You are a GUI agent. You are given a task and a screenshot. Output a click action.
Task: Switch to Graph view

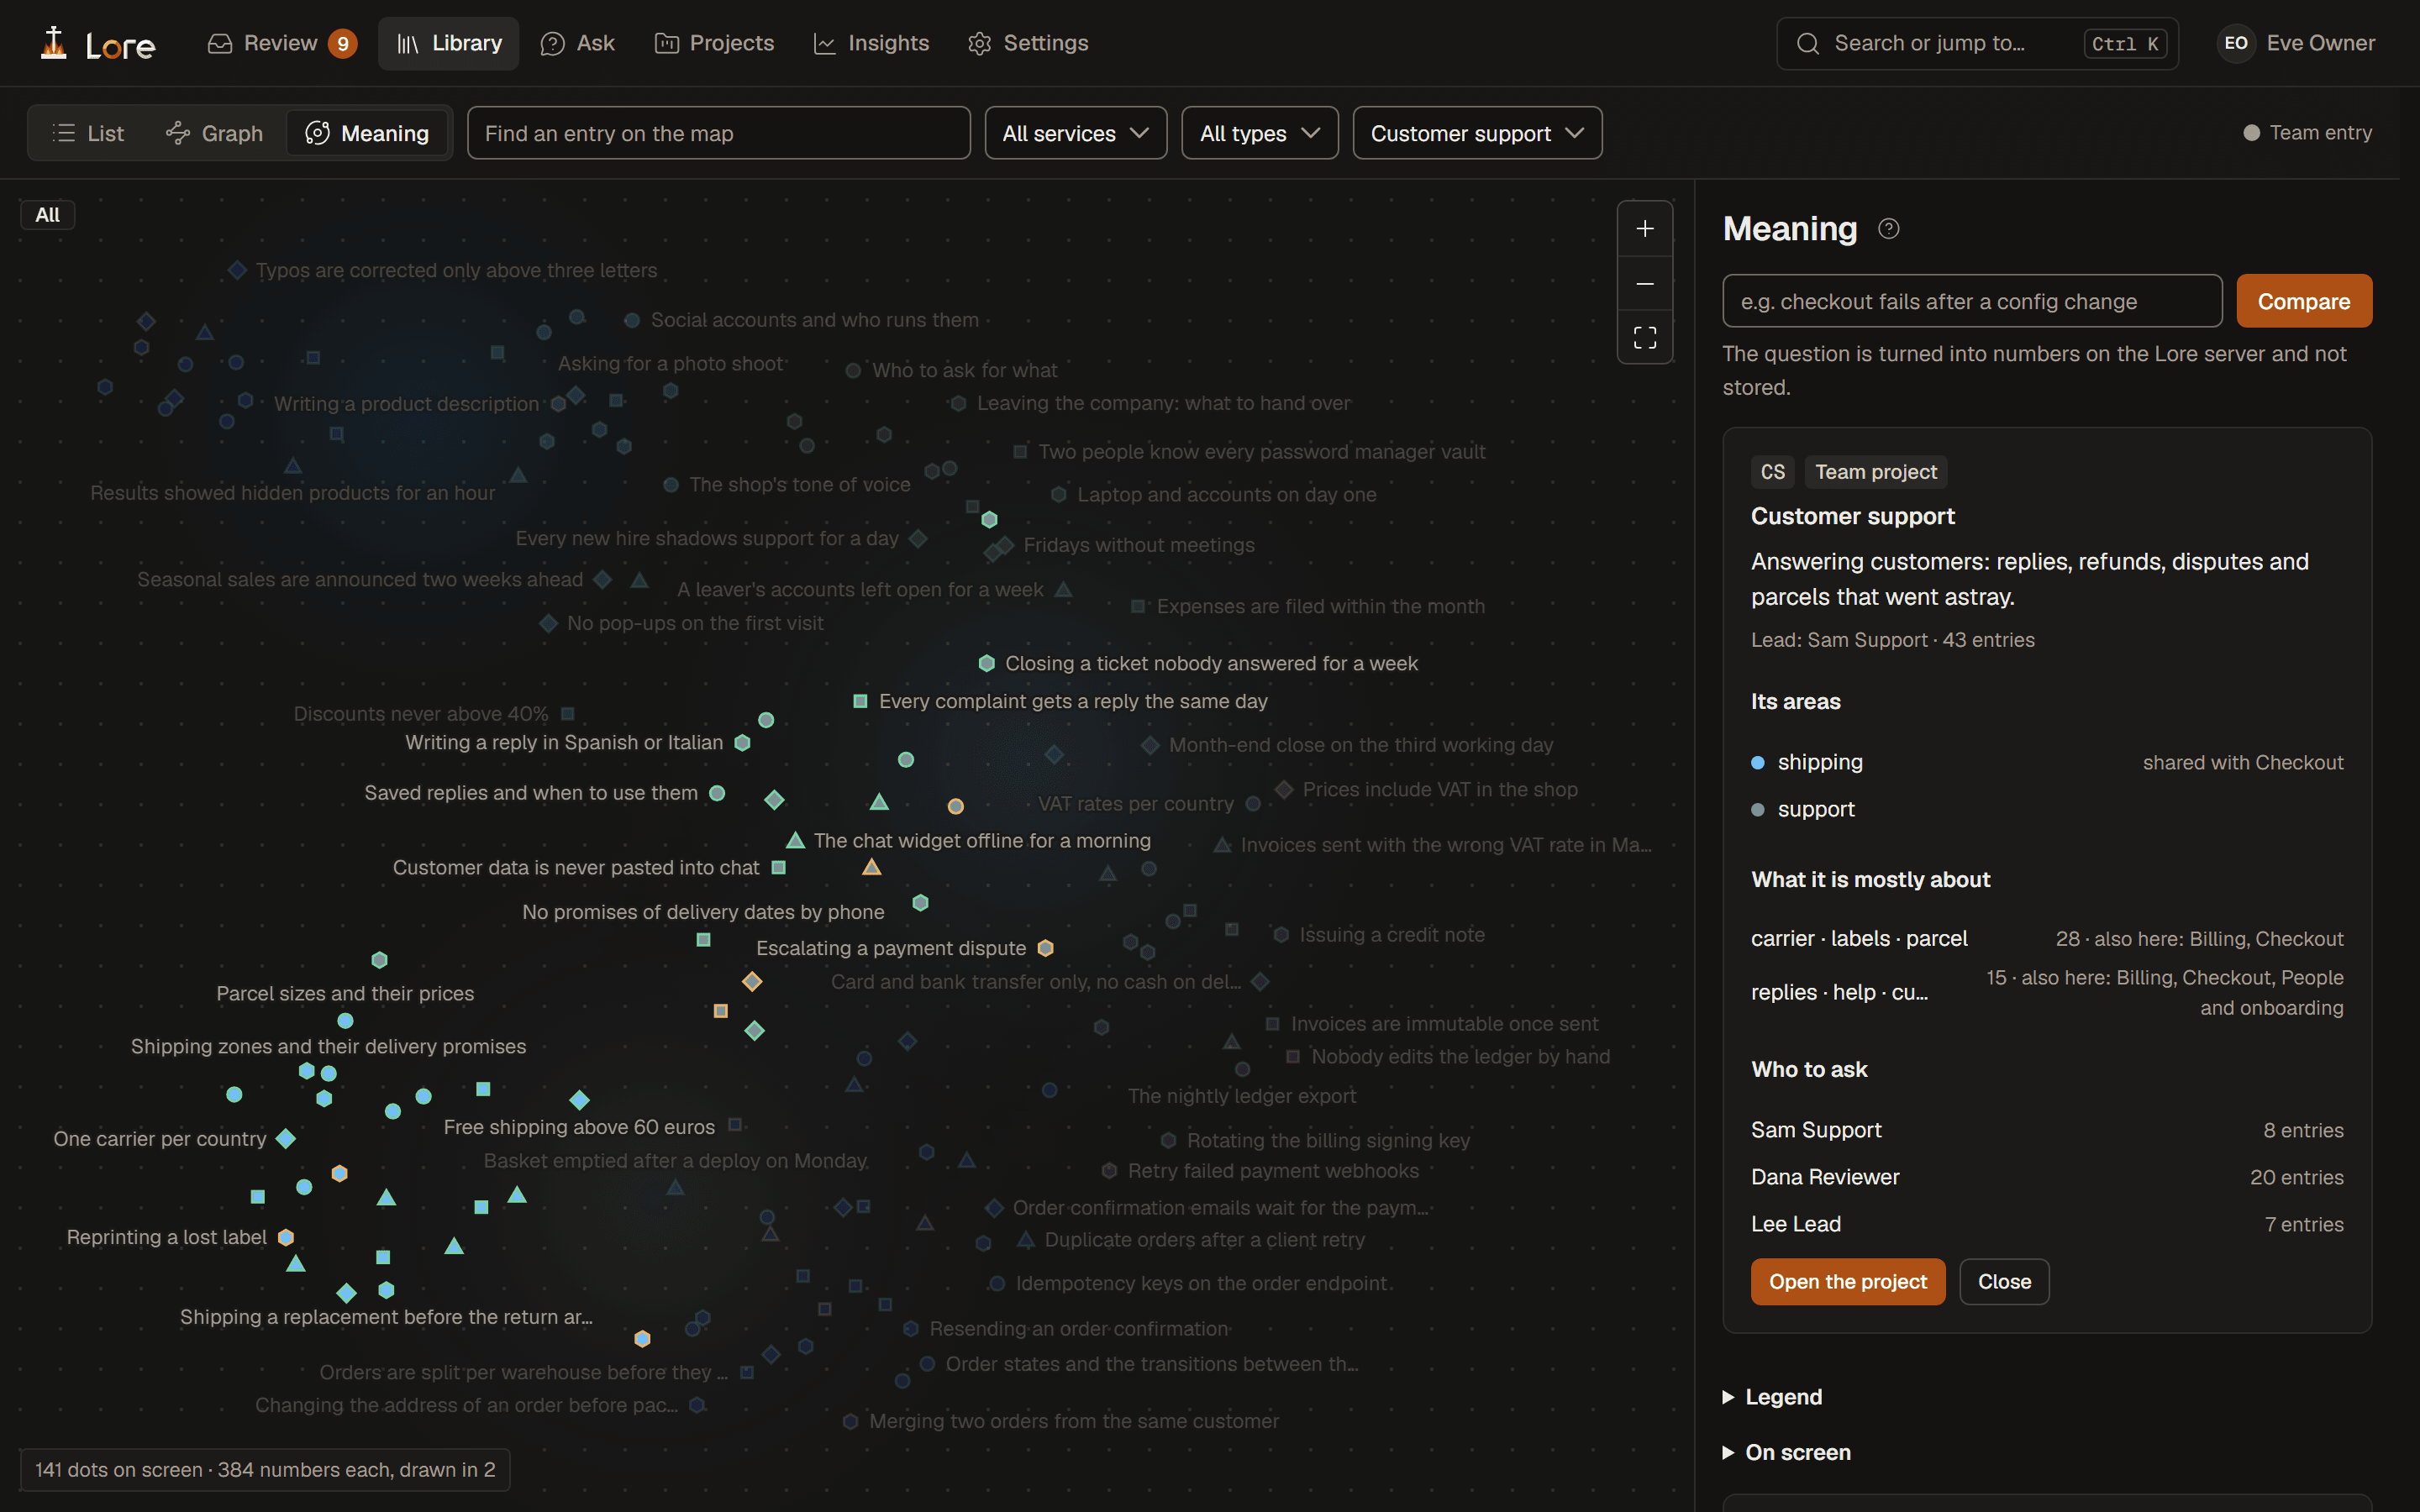coord(214,133)
